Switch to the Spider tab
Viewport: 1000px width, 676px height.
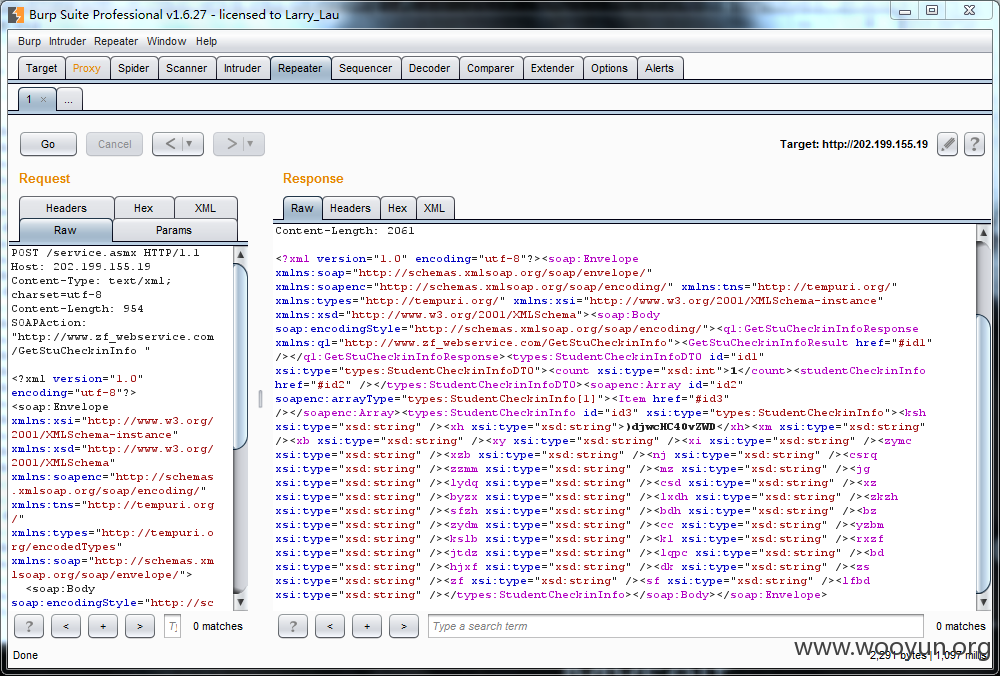point(134,68)
